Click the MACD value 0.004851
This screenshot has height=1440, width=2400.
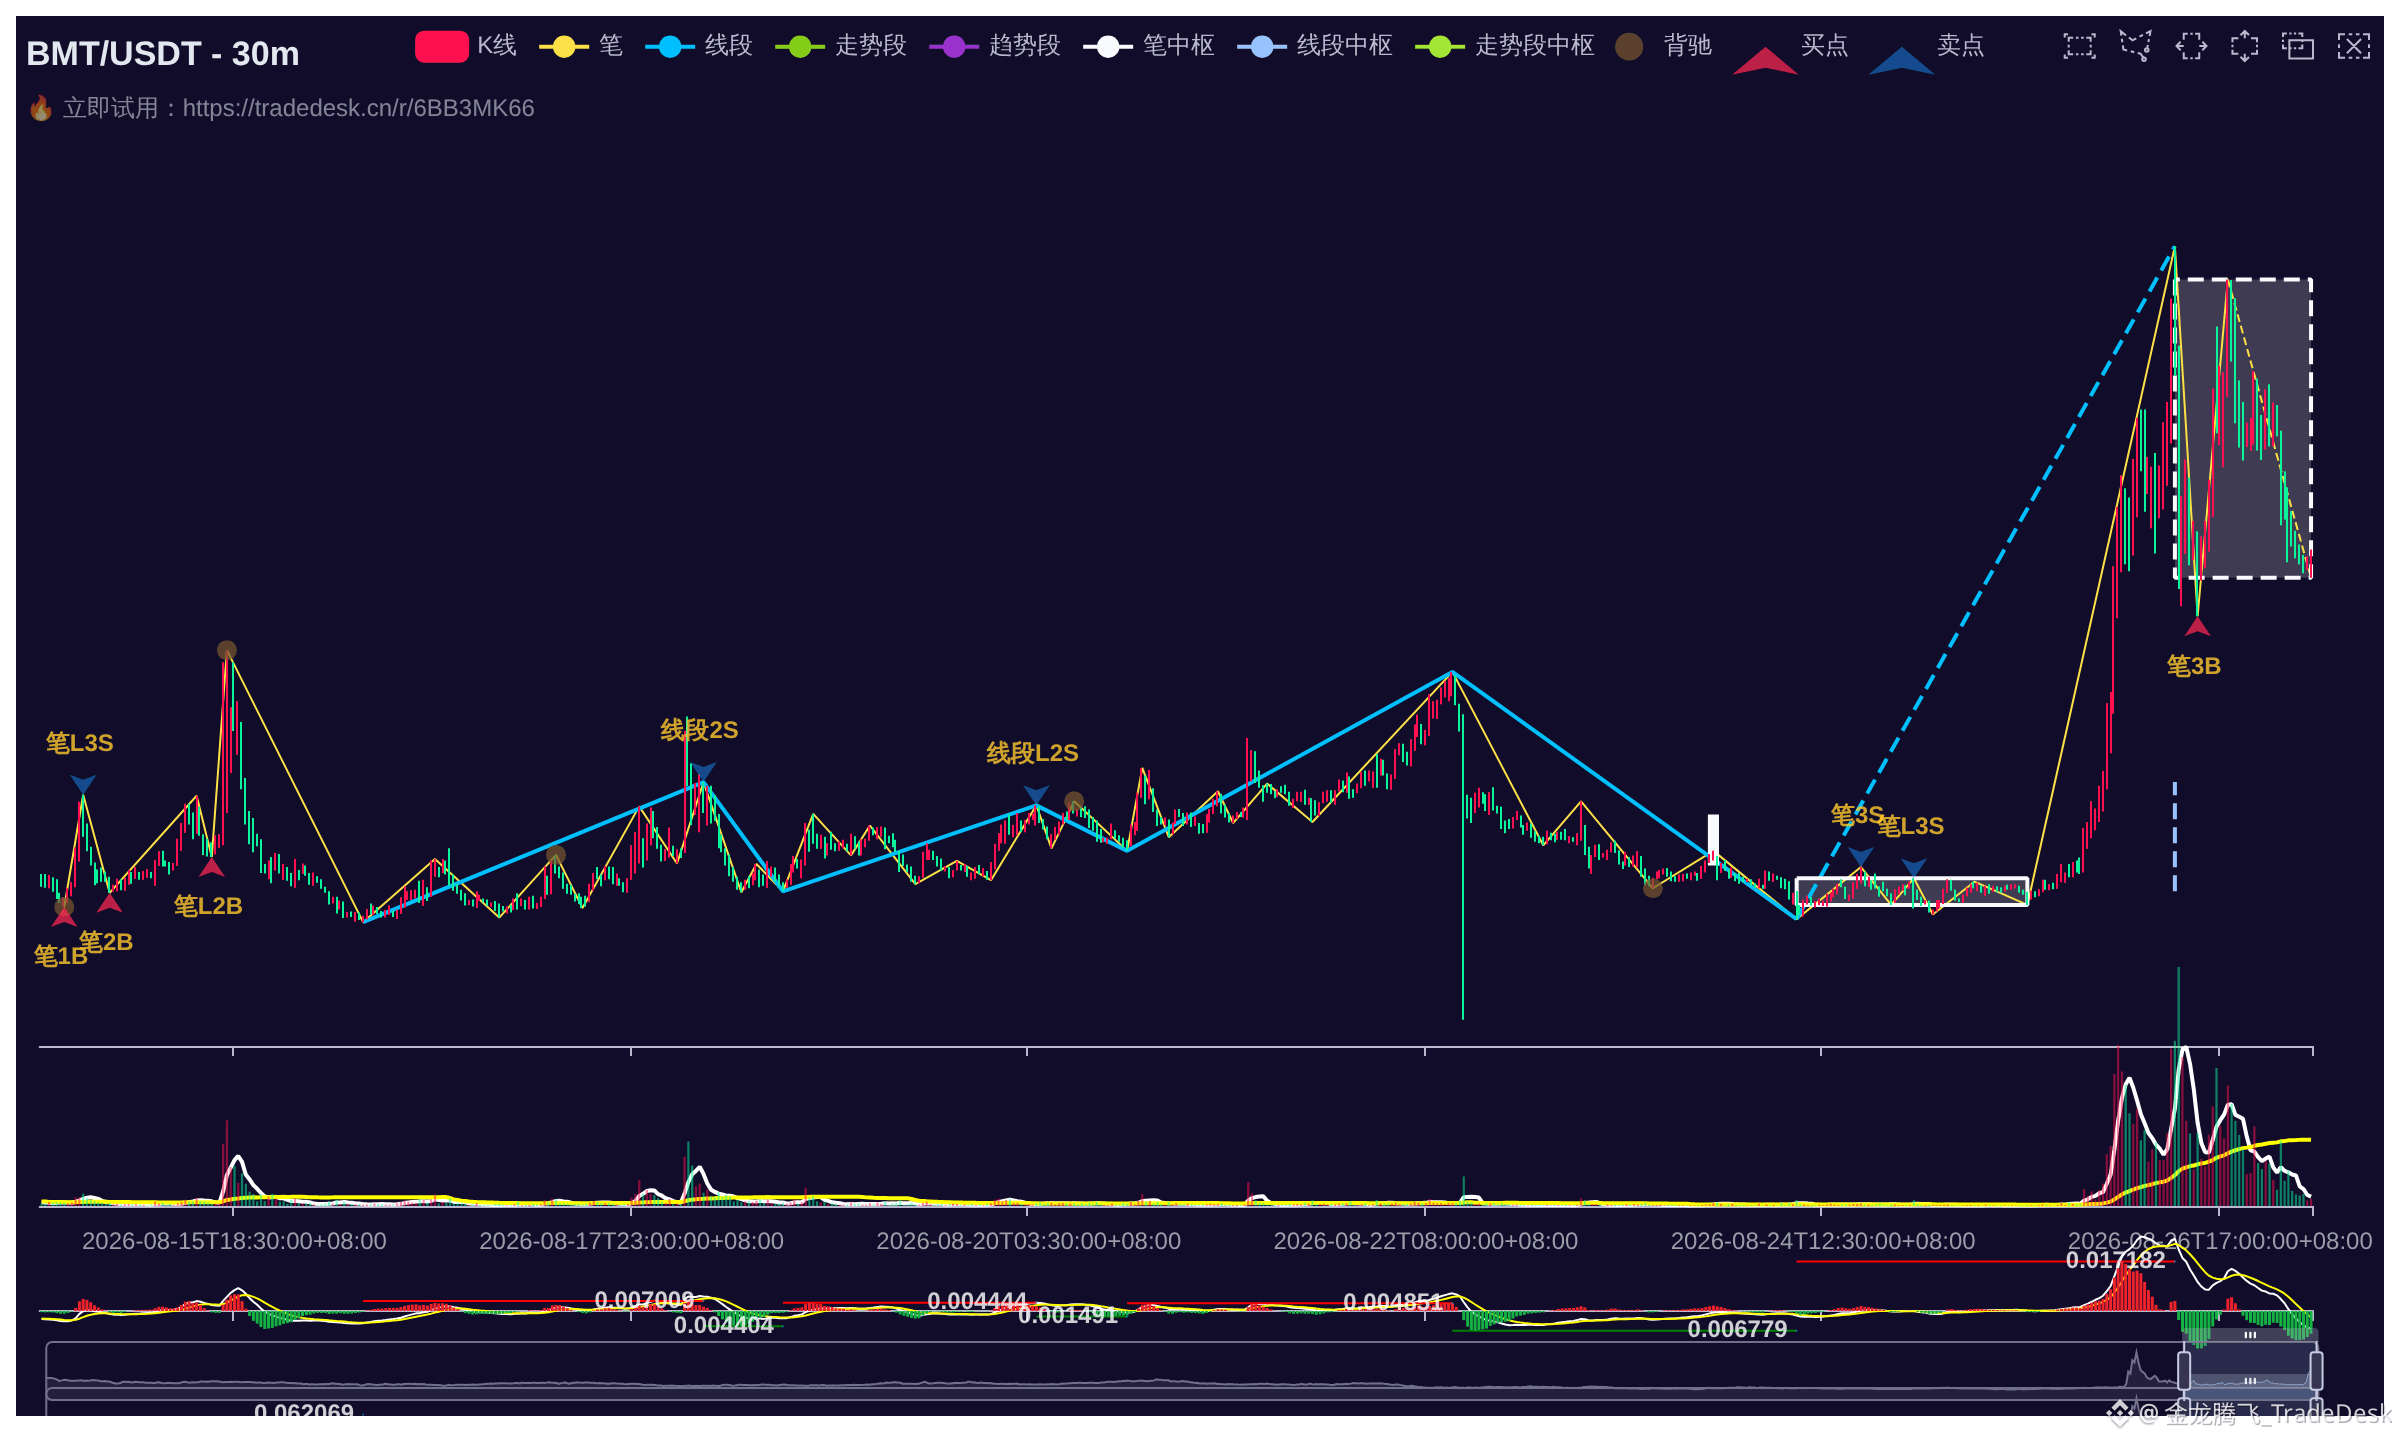coord(1393,1302)
